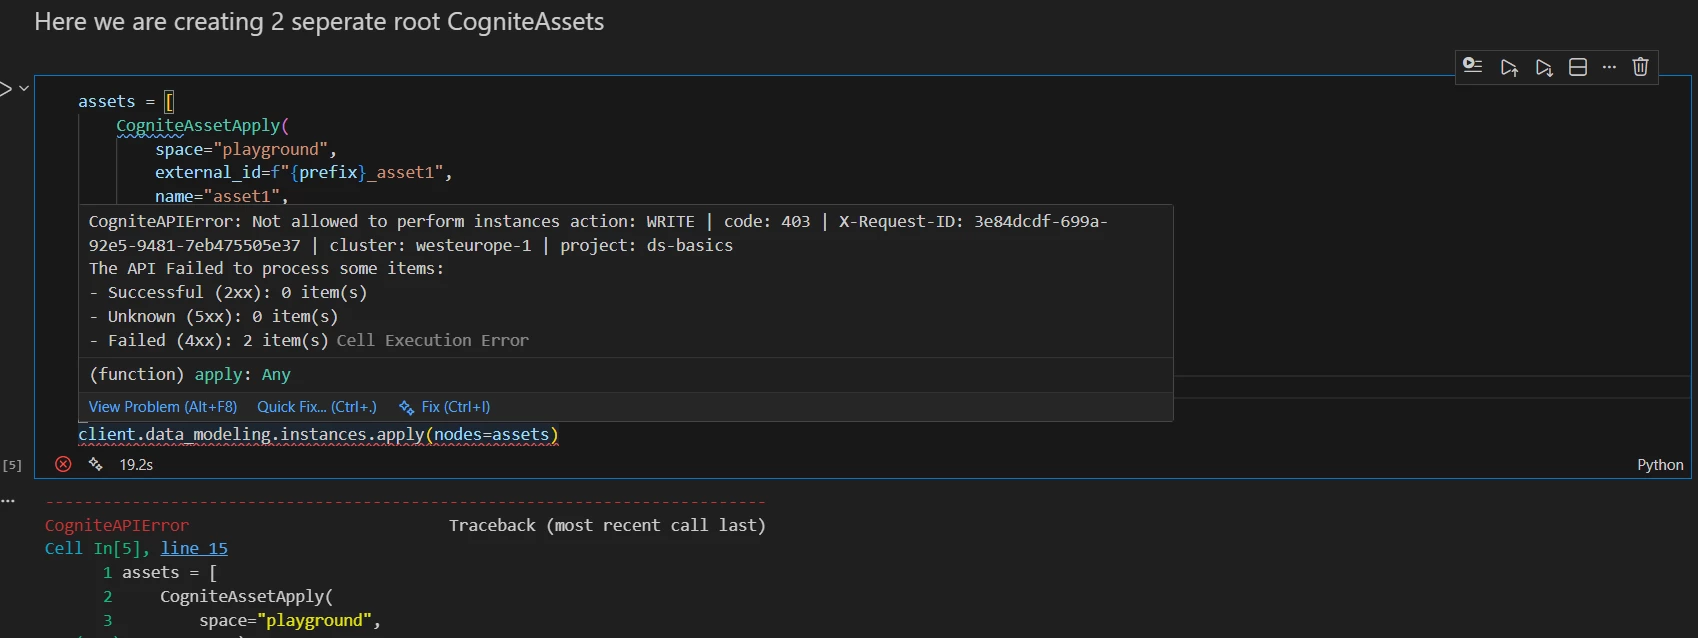Click the 19.2s execution time label
Screen dimensions: 1698x638
coord(136,465)
